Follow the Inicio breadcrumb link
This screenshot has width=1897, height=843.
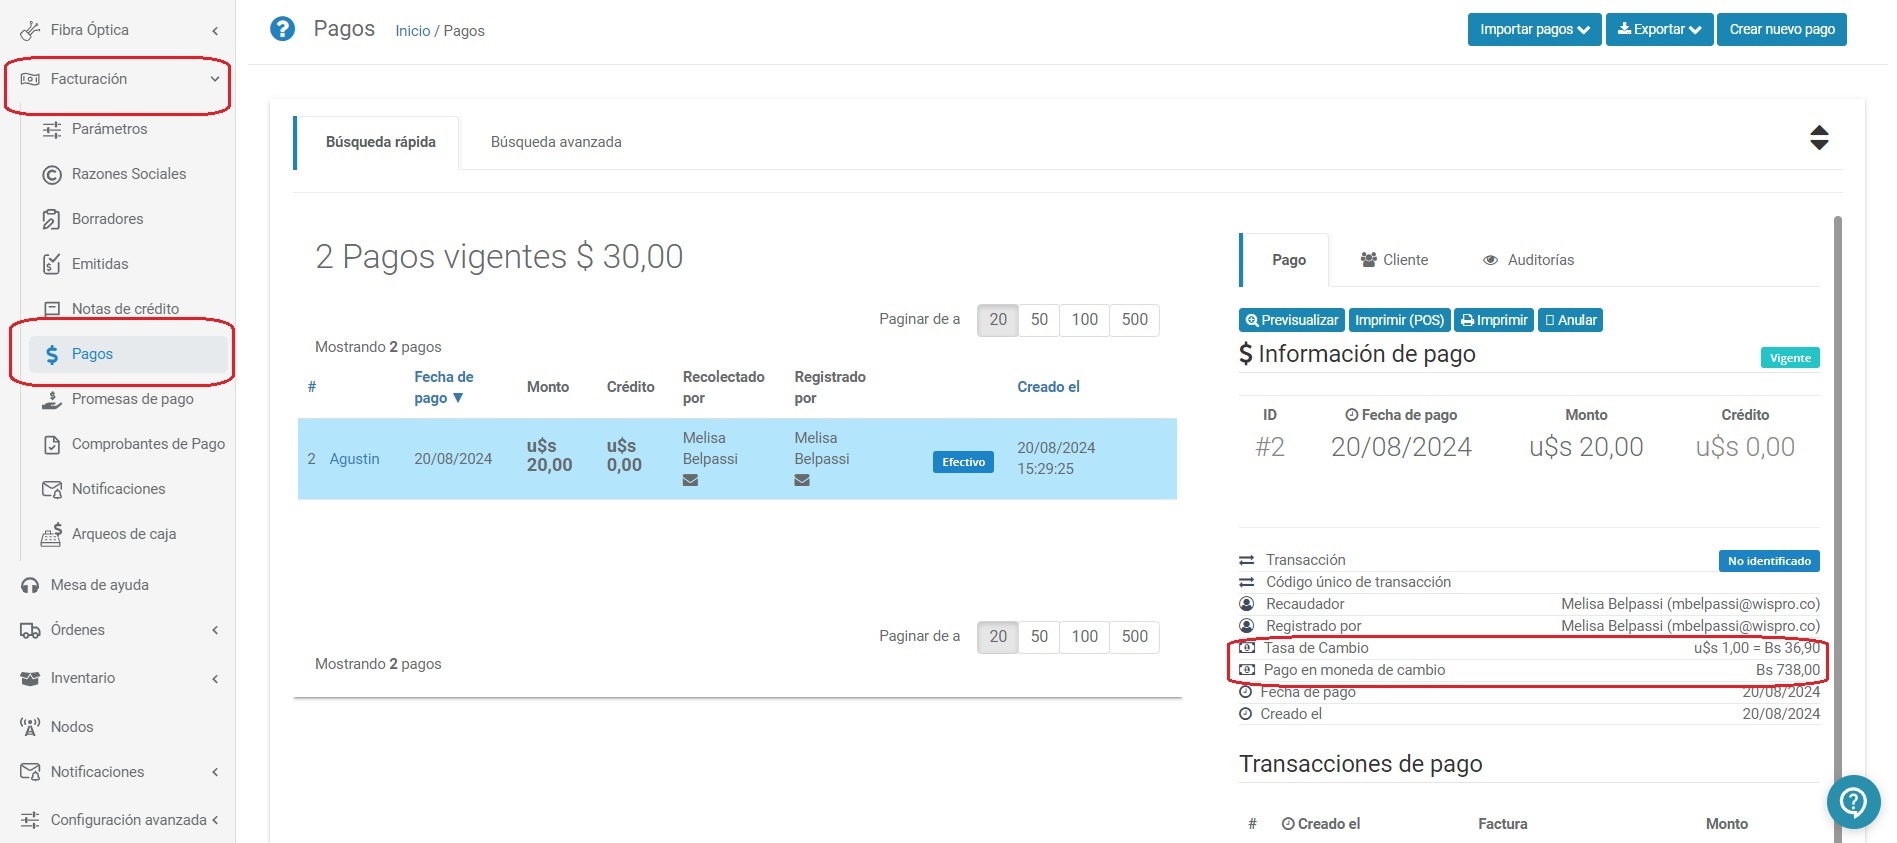point(412,31)
